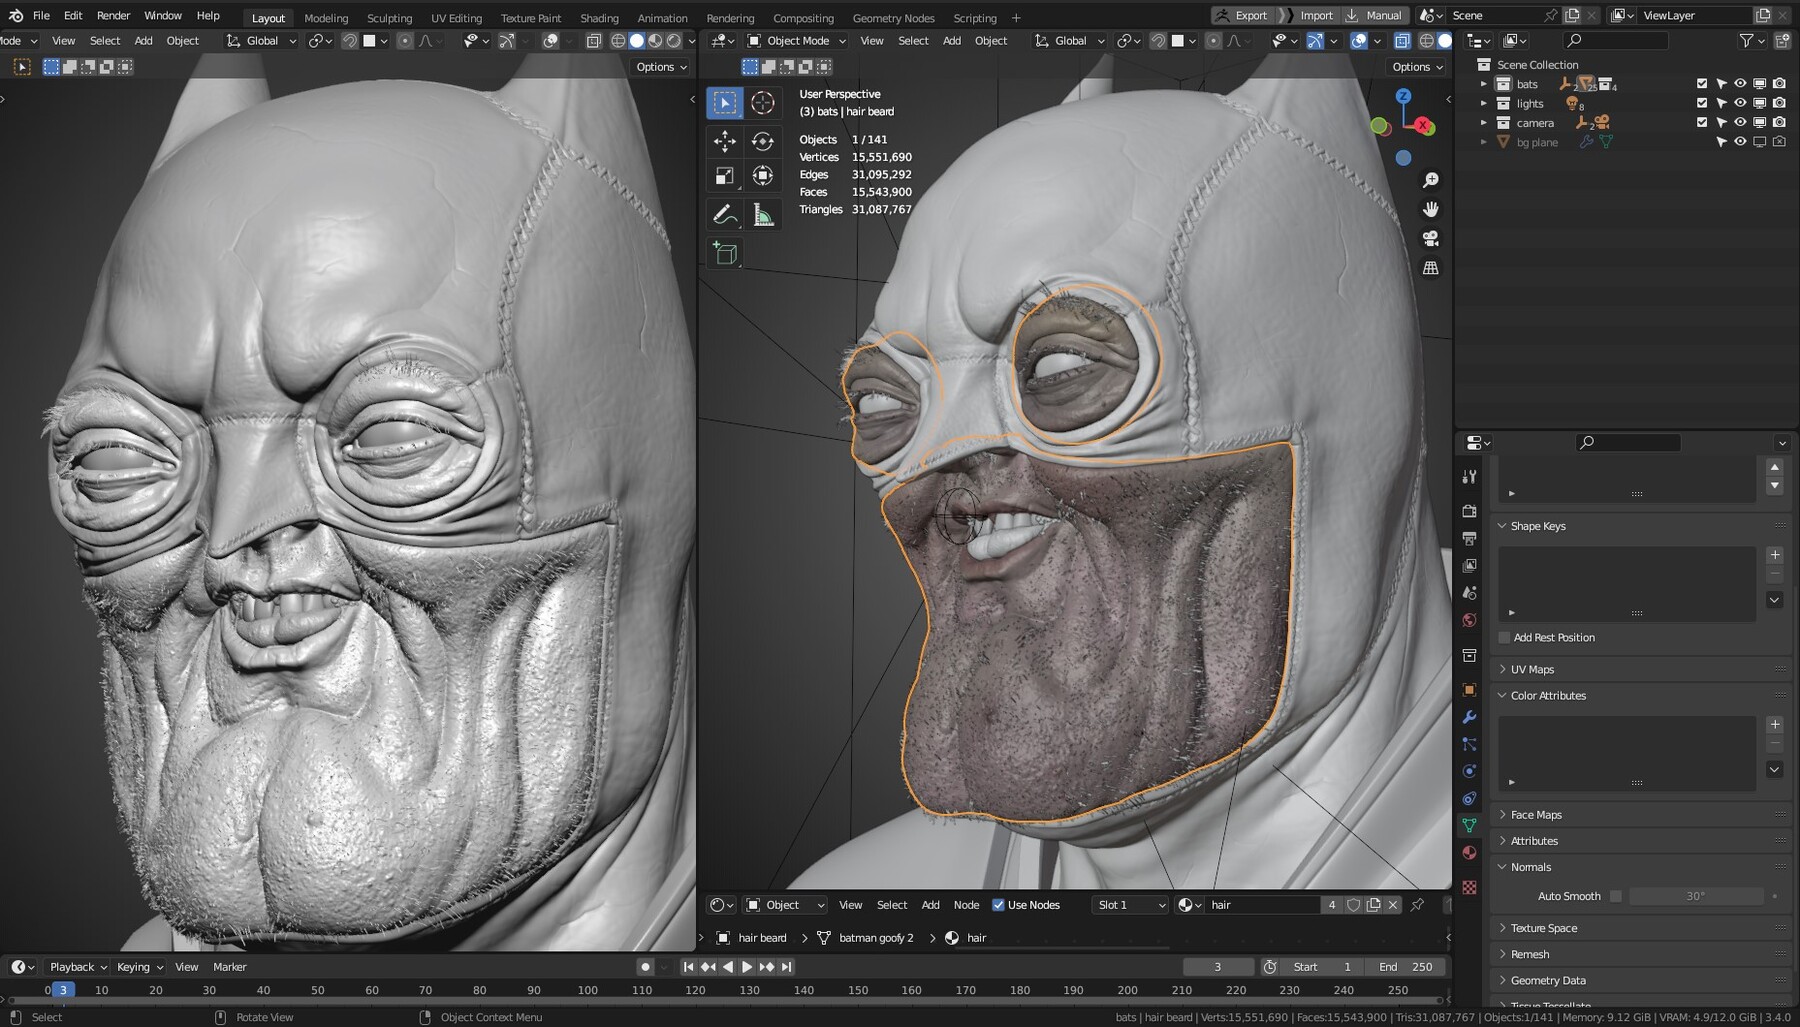
Task: Open the Modifier Properties wrench icon
Action: coord(1469,717)
